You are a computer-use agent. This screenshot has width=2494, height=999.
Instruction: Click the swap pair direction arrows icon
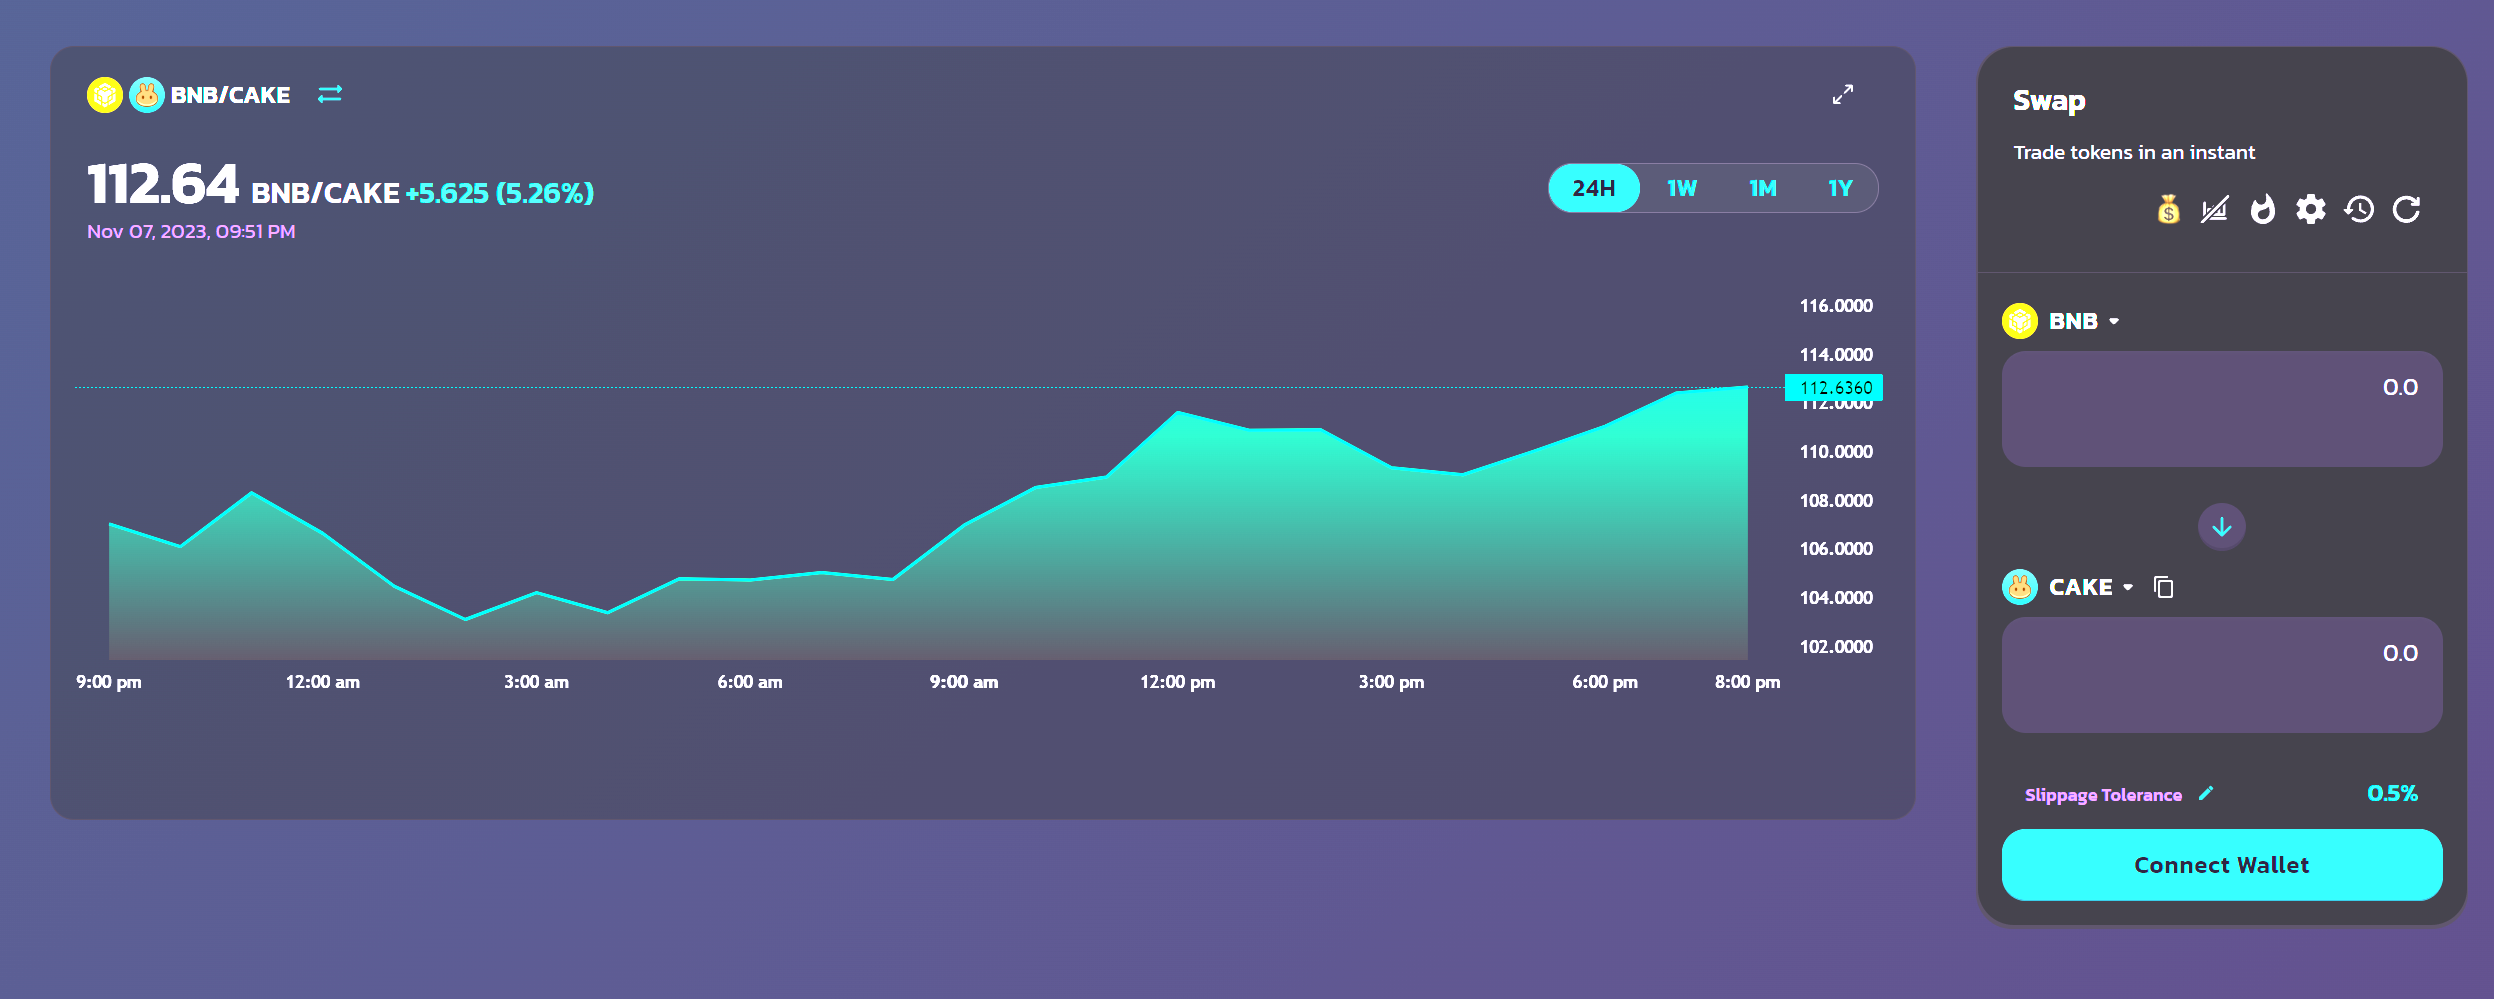(330, 94)
